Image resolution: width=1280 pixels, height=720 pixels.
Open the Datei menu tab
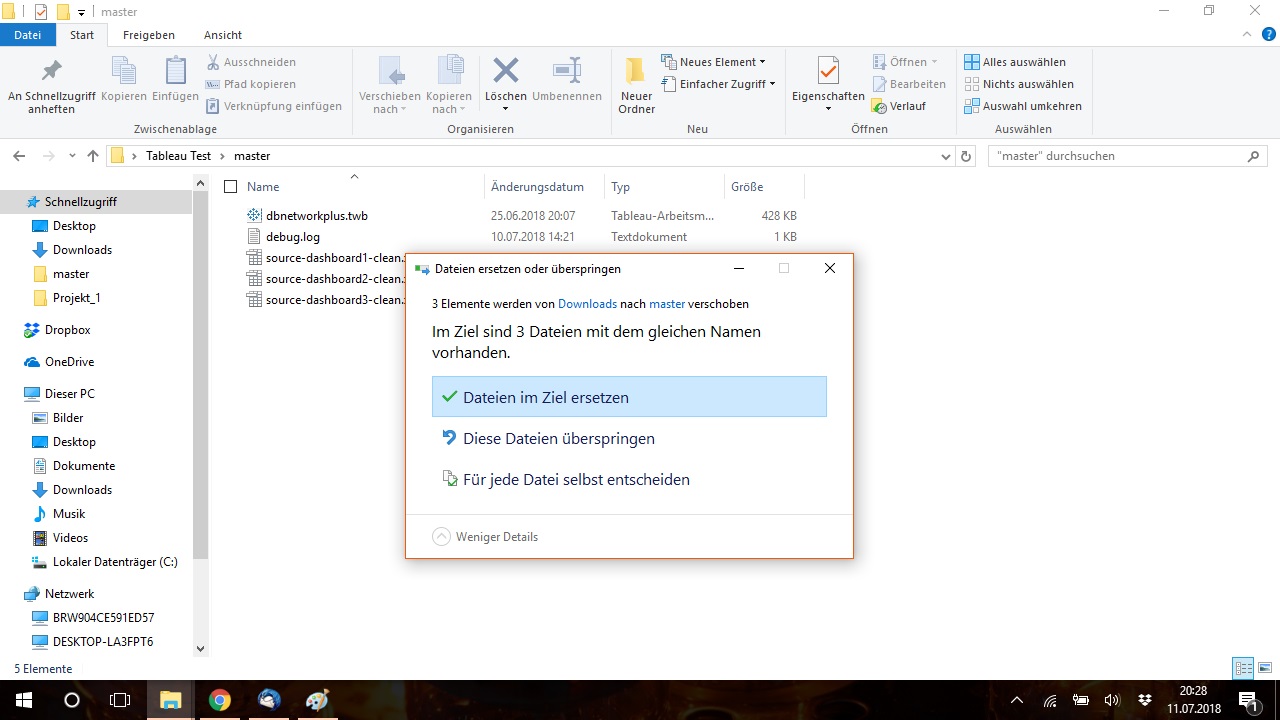pos(28,35)
